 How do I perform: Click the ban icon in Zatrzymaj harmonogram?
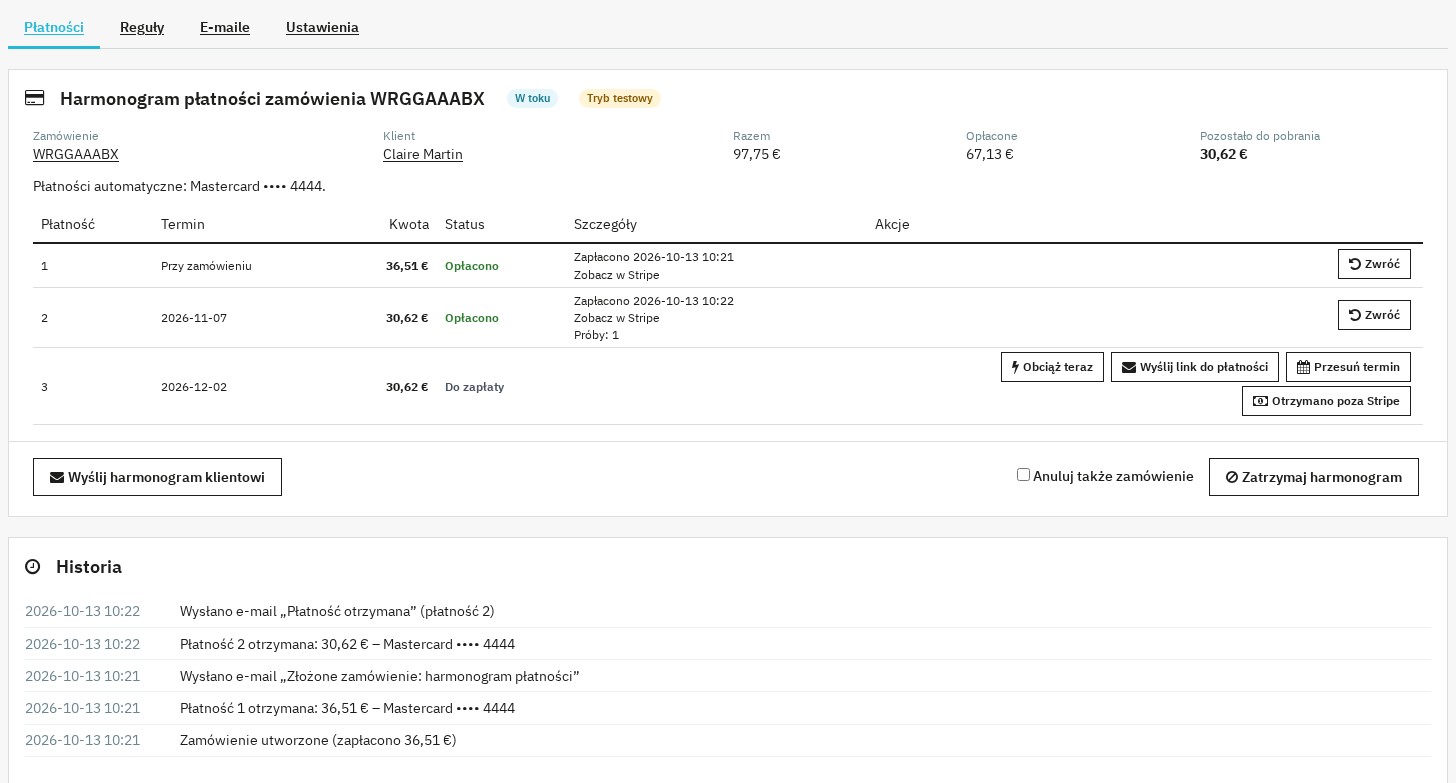[1232, 478]
